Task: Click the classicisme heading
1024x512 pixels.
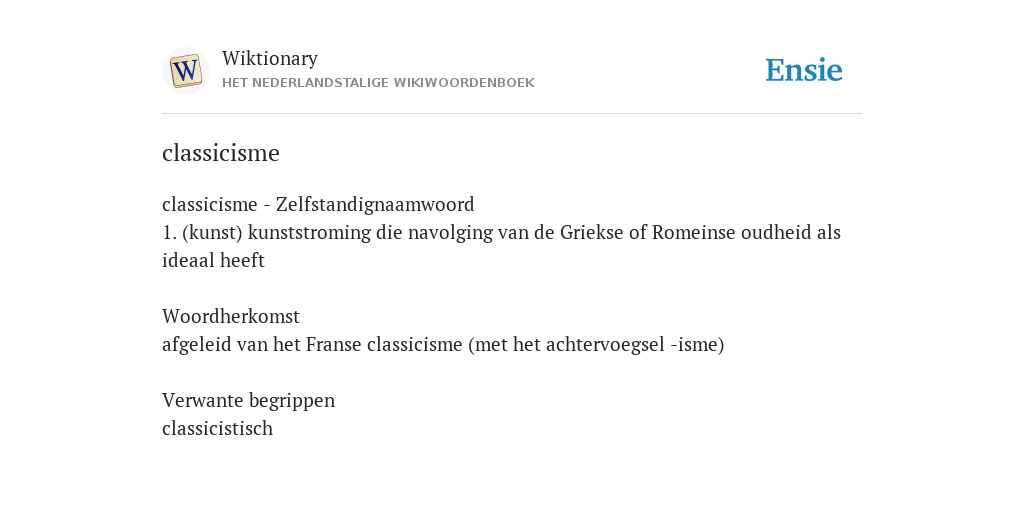Action: pyautogui.click(x=221, y=153)
